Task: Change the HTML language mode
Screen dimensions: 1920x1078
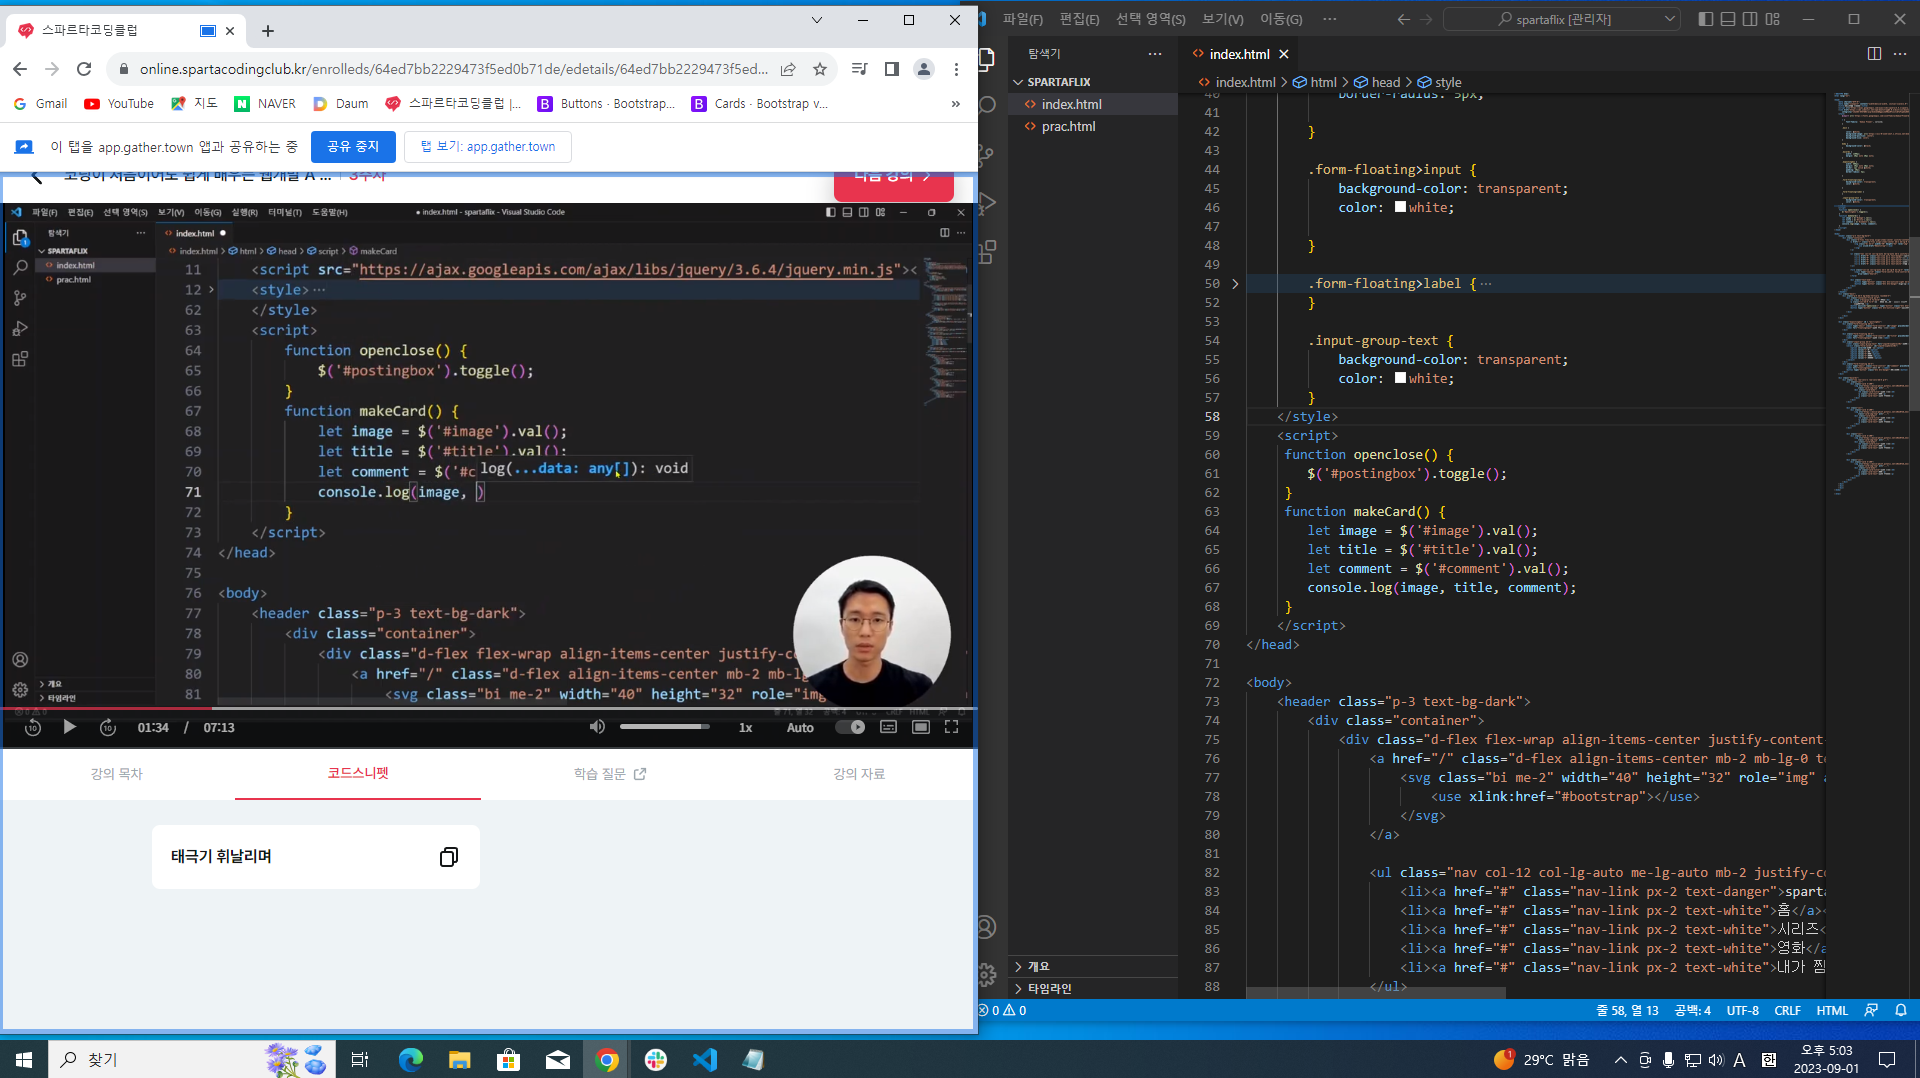Action: (1832, 1011)
